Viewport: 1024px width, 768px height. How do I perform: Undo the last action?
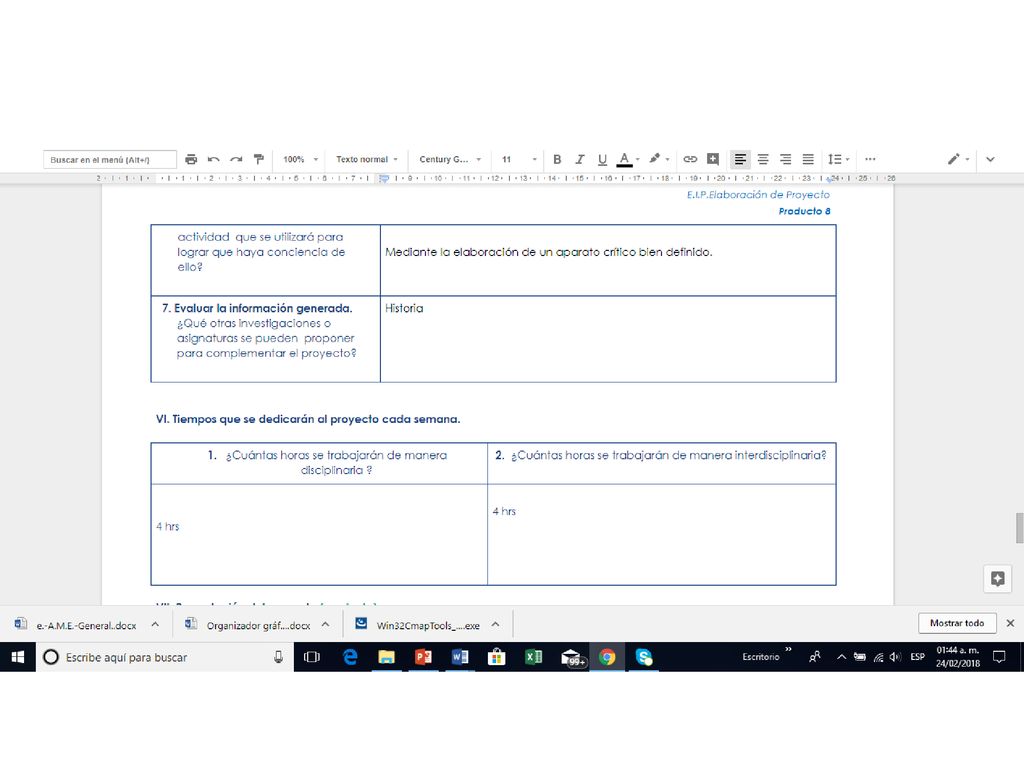(x=214, y=159)
